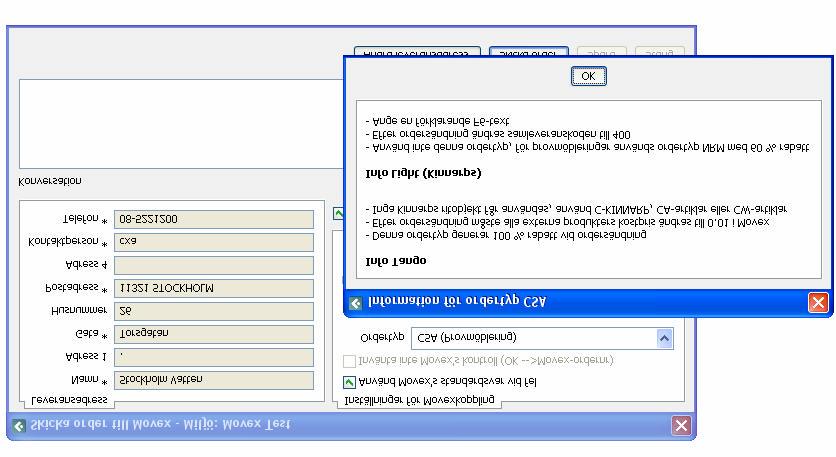
Task: Click the icon in the Information för ordertyp CSA title bar
Action: click(x=356, y=303)
